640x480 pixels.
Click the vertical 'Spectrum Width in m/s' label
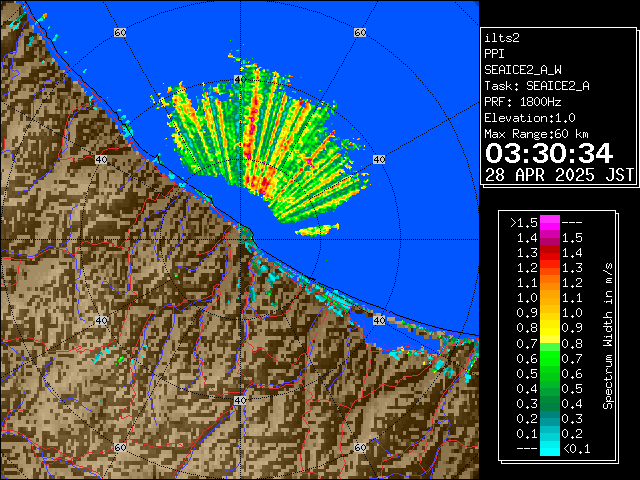pyautogui.click(x=608, y=336)
